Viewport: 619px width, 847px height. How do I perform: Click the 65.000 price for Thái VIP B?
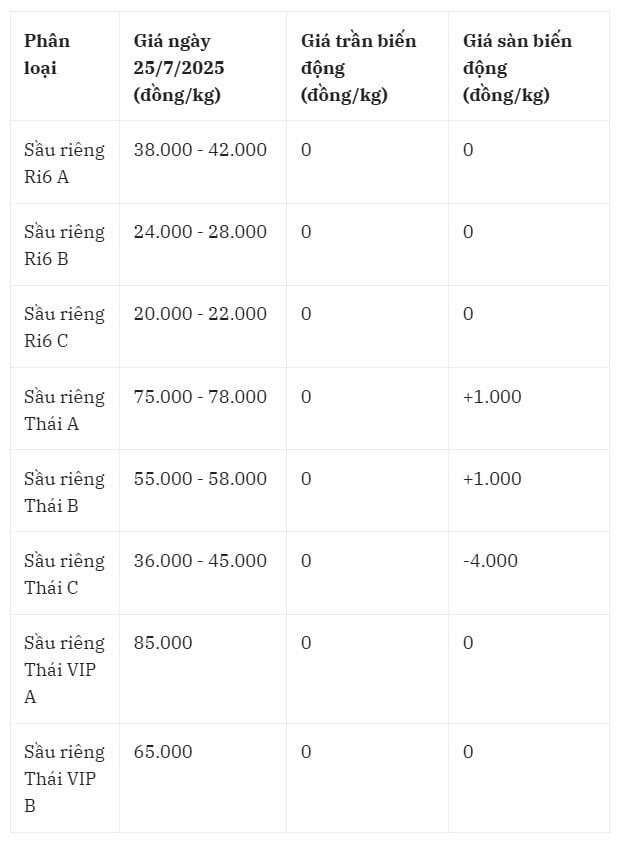163,752
